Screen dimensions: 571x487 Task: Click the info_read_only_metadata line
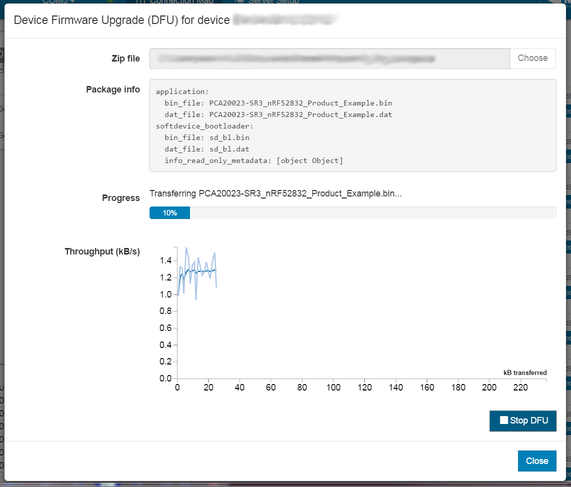pyautogui.click(x=254, y=161)
